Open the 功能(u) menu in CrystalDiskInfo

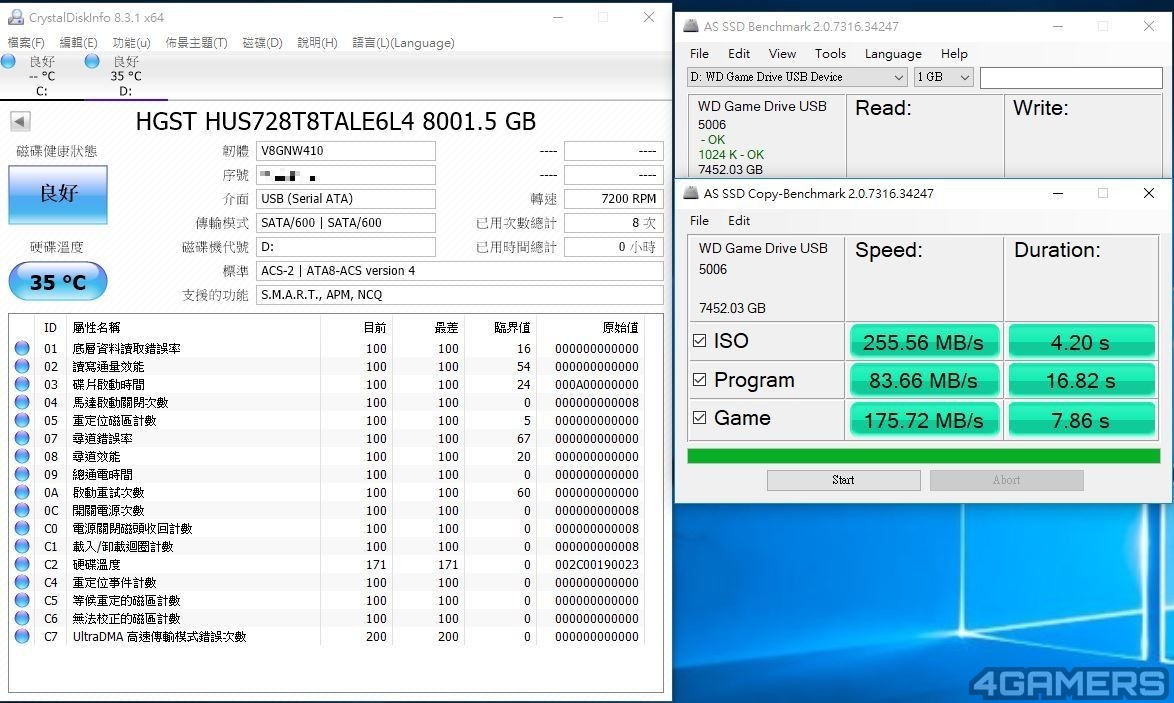(131, 43)
